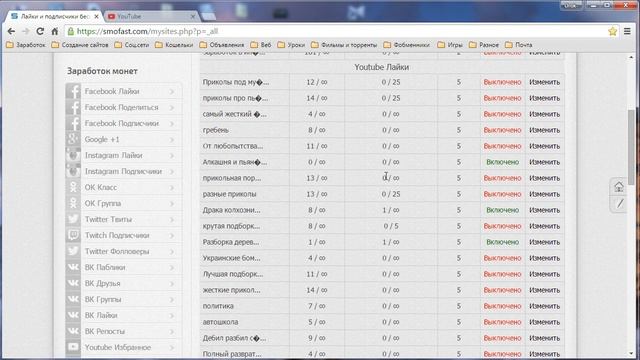Go to the browser home page icon
The width and height of the screenshot is (640, 360).
[x=55, y=31]
